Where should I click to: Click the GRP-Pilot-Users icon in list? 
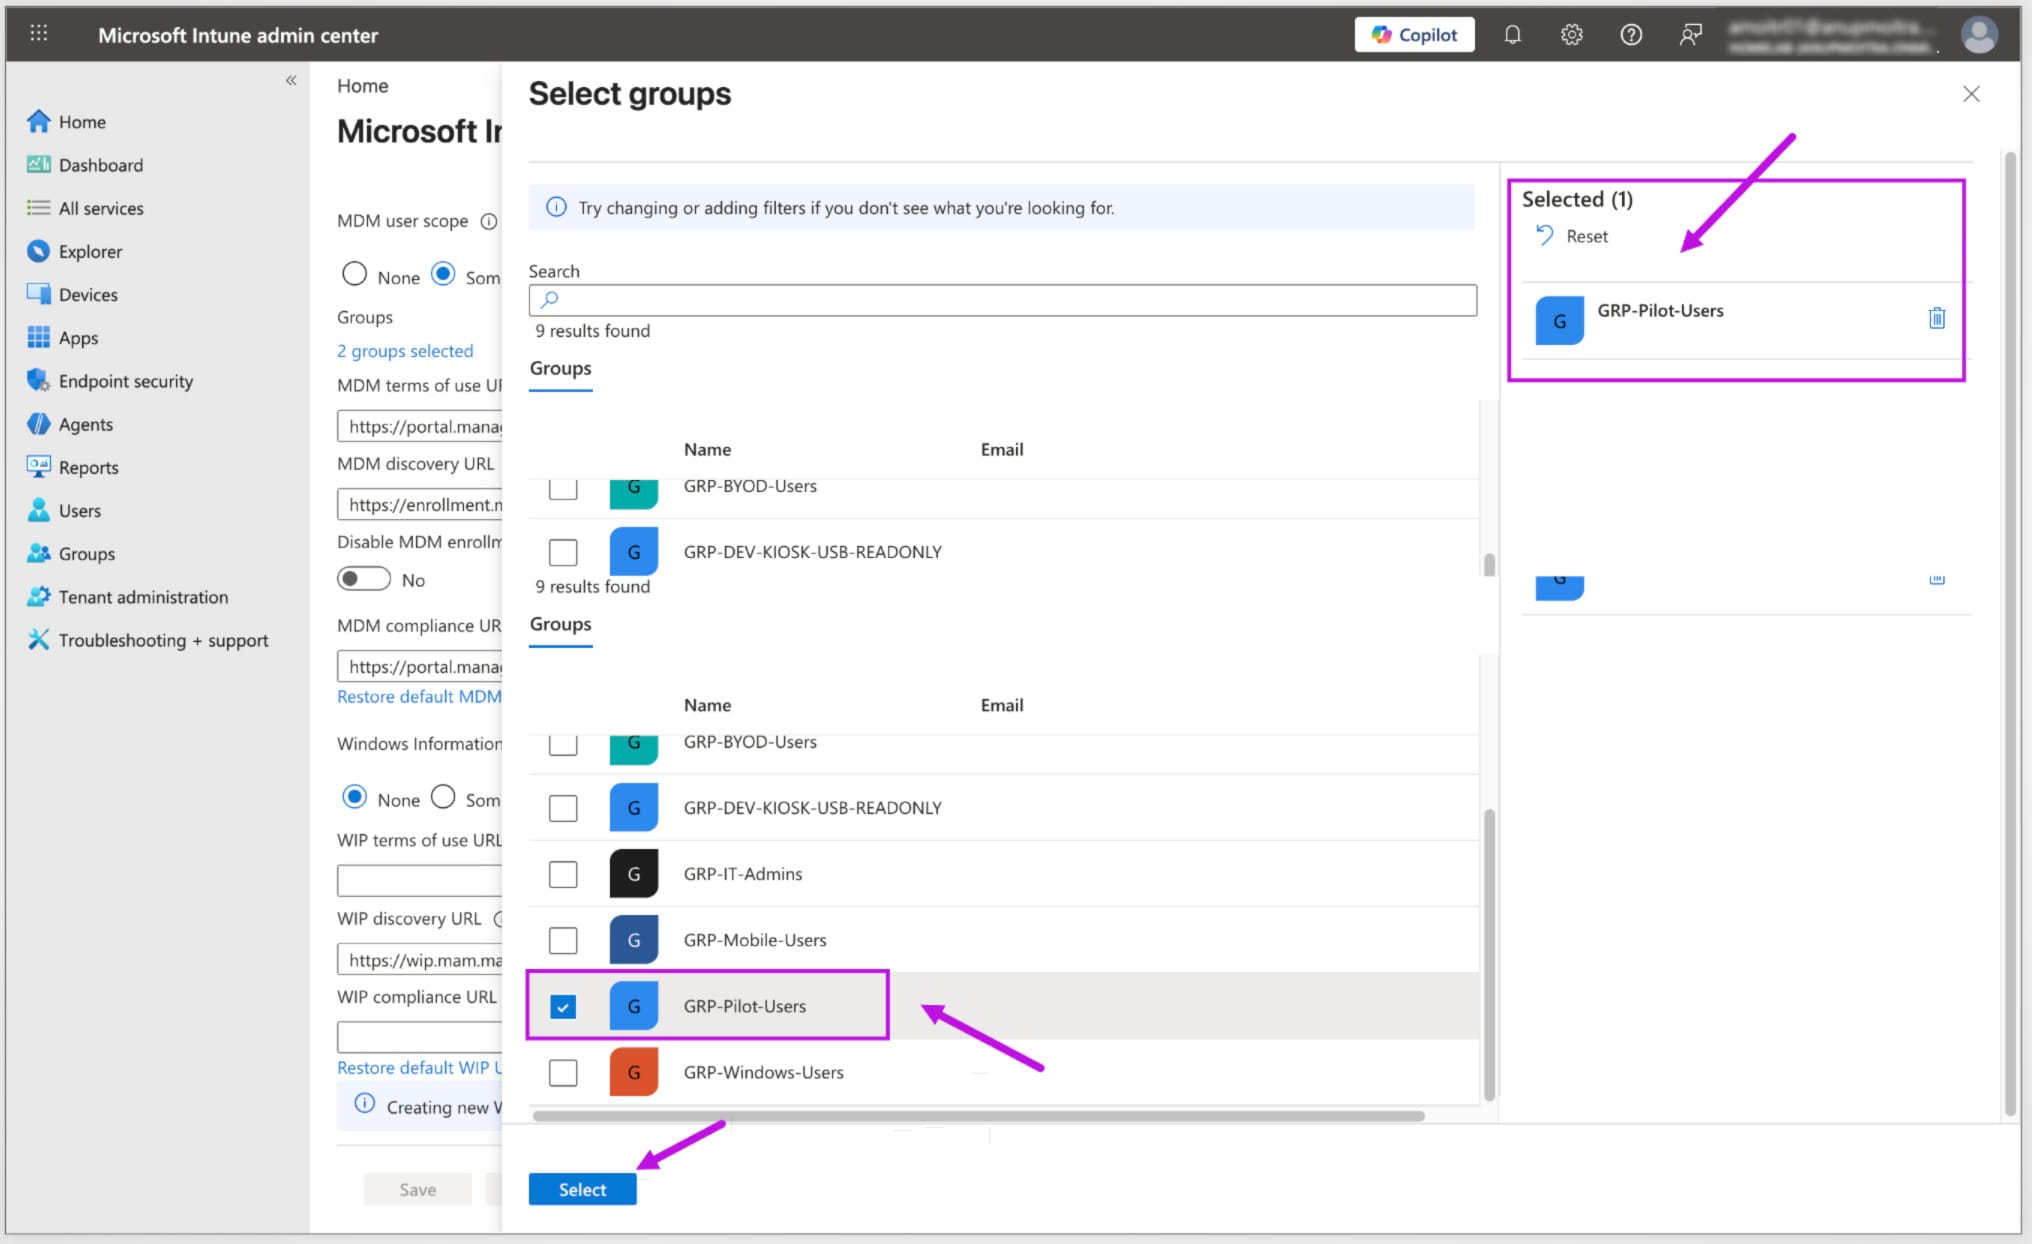tap(634, 1006)
